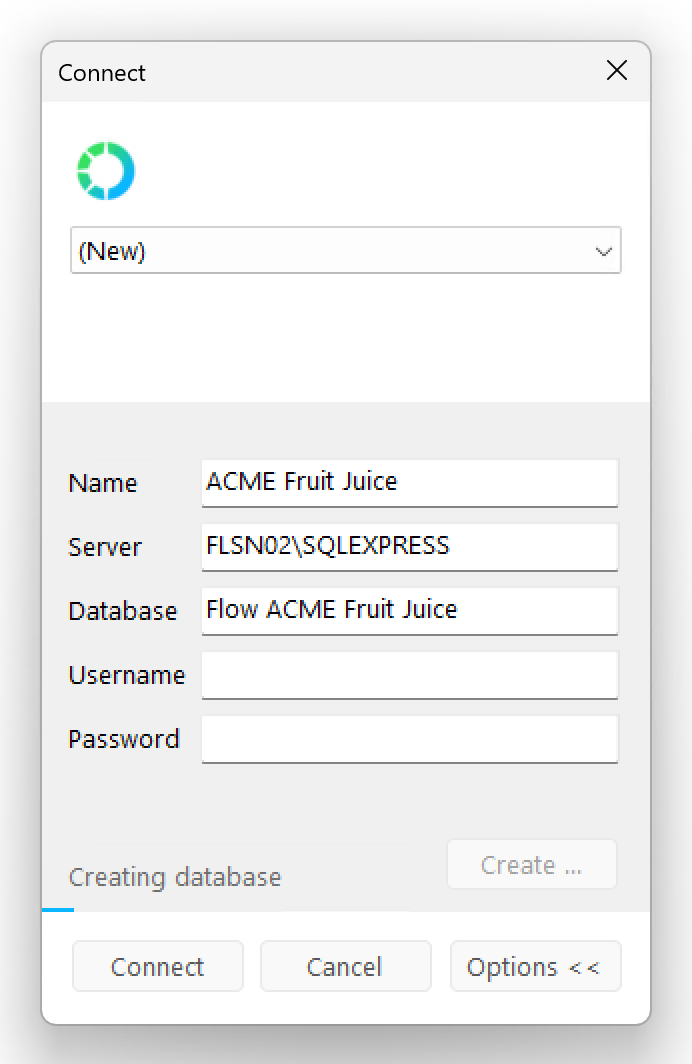The image size is (692, 1064).
Task: Collapse options using the Options << button
Action: [x=535, y=966]
